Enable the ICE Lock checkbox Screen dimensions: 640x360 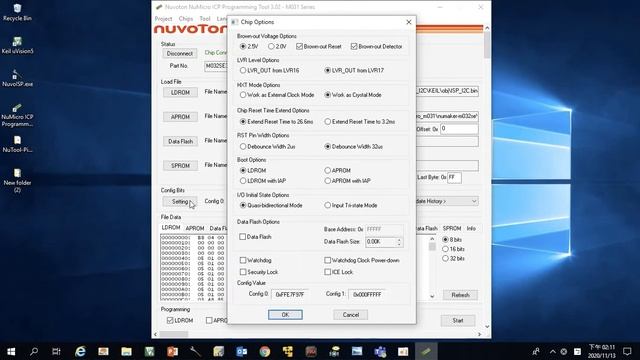[339, 272]
